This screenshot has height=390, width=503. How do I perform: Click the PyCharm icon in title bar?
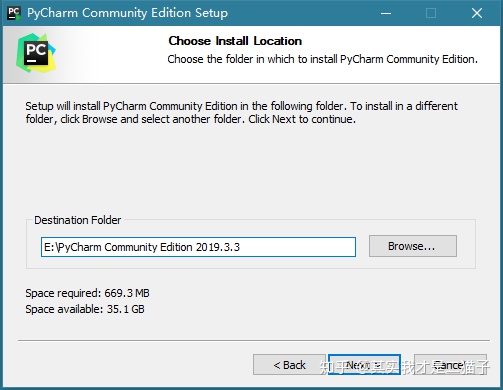point(14,13)
